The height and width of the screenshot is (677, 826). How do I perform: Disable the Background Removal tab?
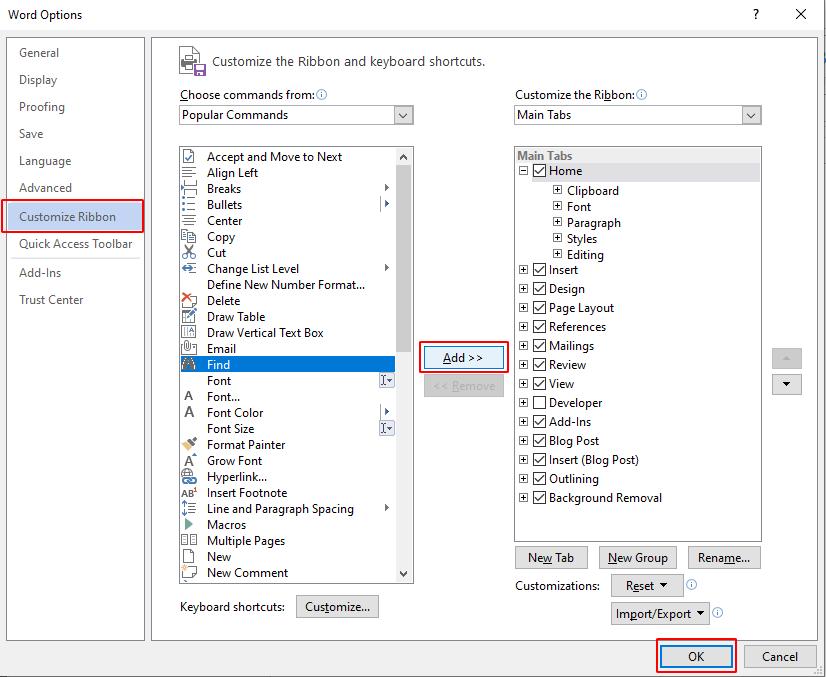tap(539, 498)
